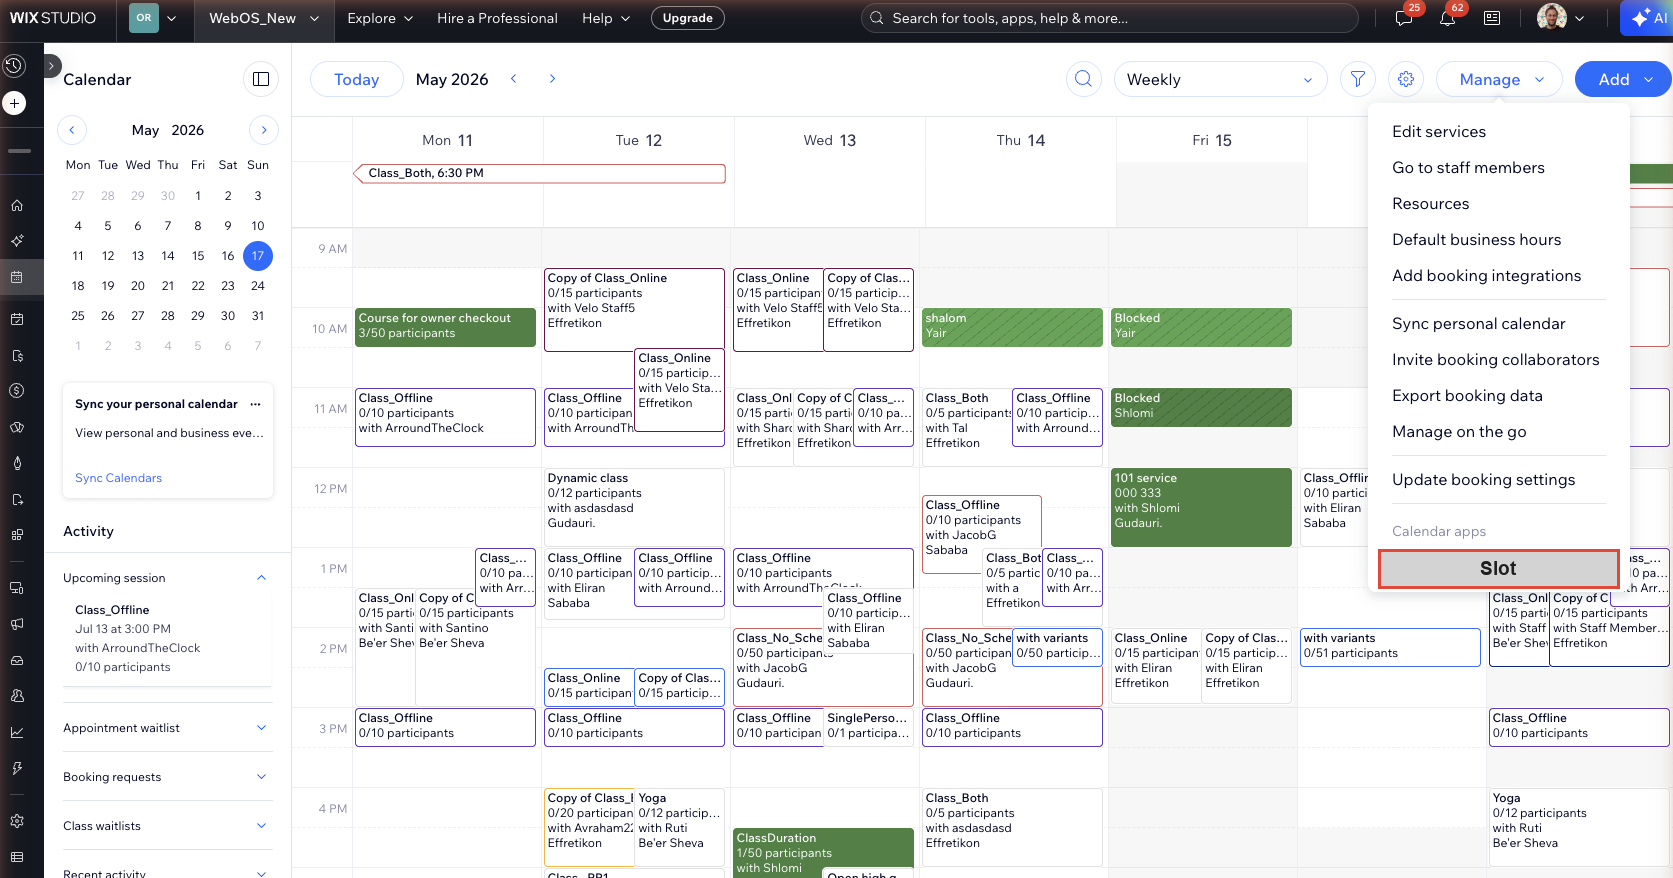
Task: Open the calendar filter funnel icon
Action: click(1357, 79)
